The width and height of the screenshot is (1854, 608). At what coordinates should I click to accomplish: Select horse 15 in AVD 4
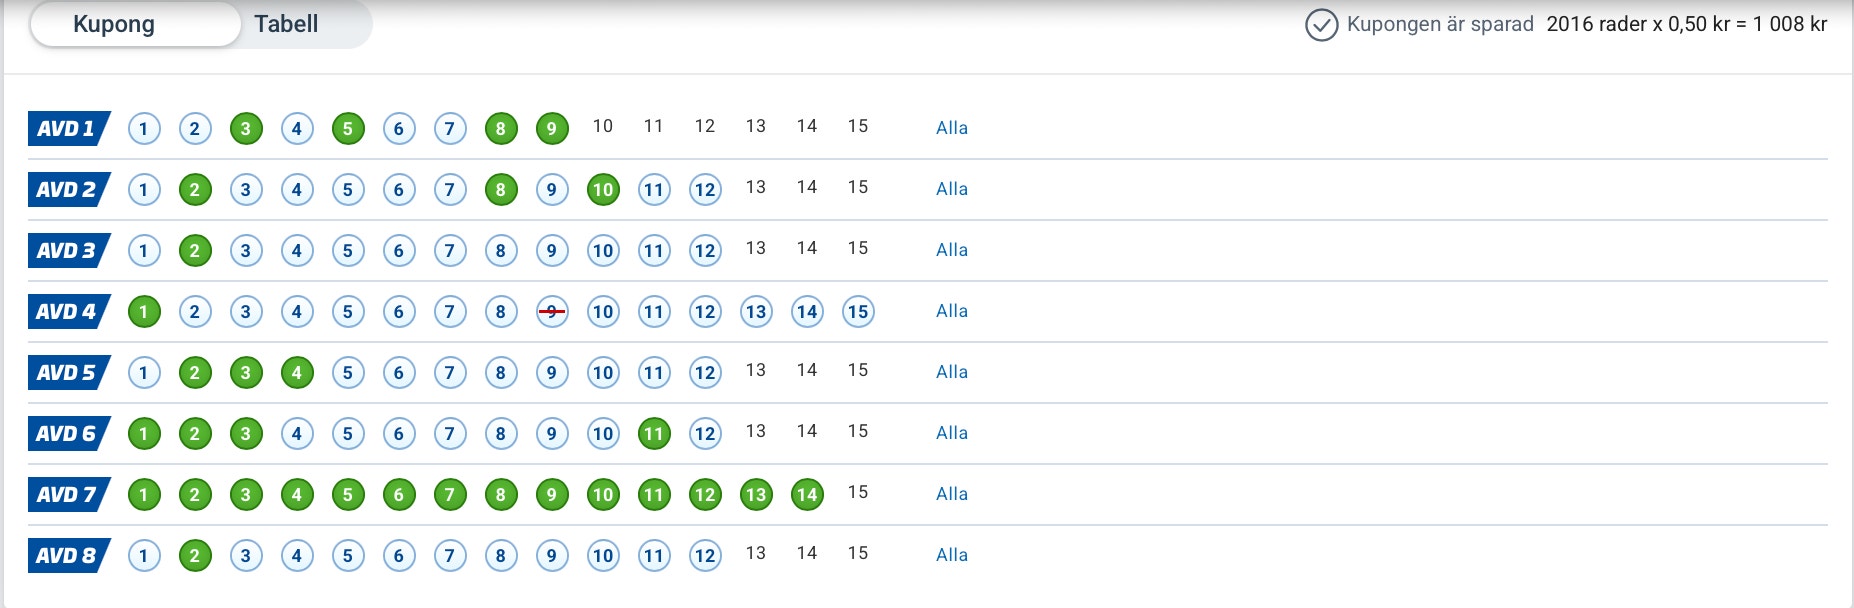coord(858,312)
